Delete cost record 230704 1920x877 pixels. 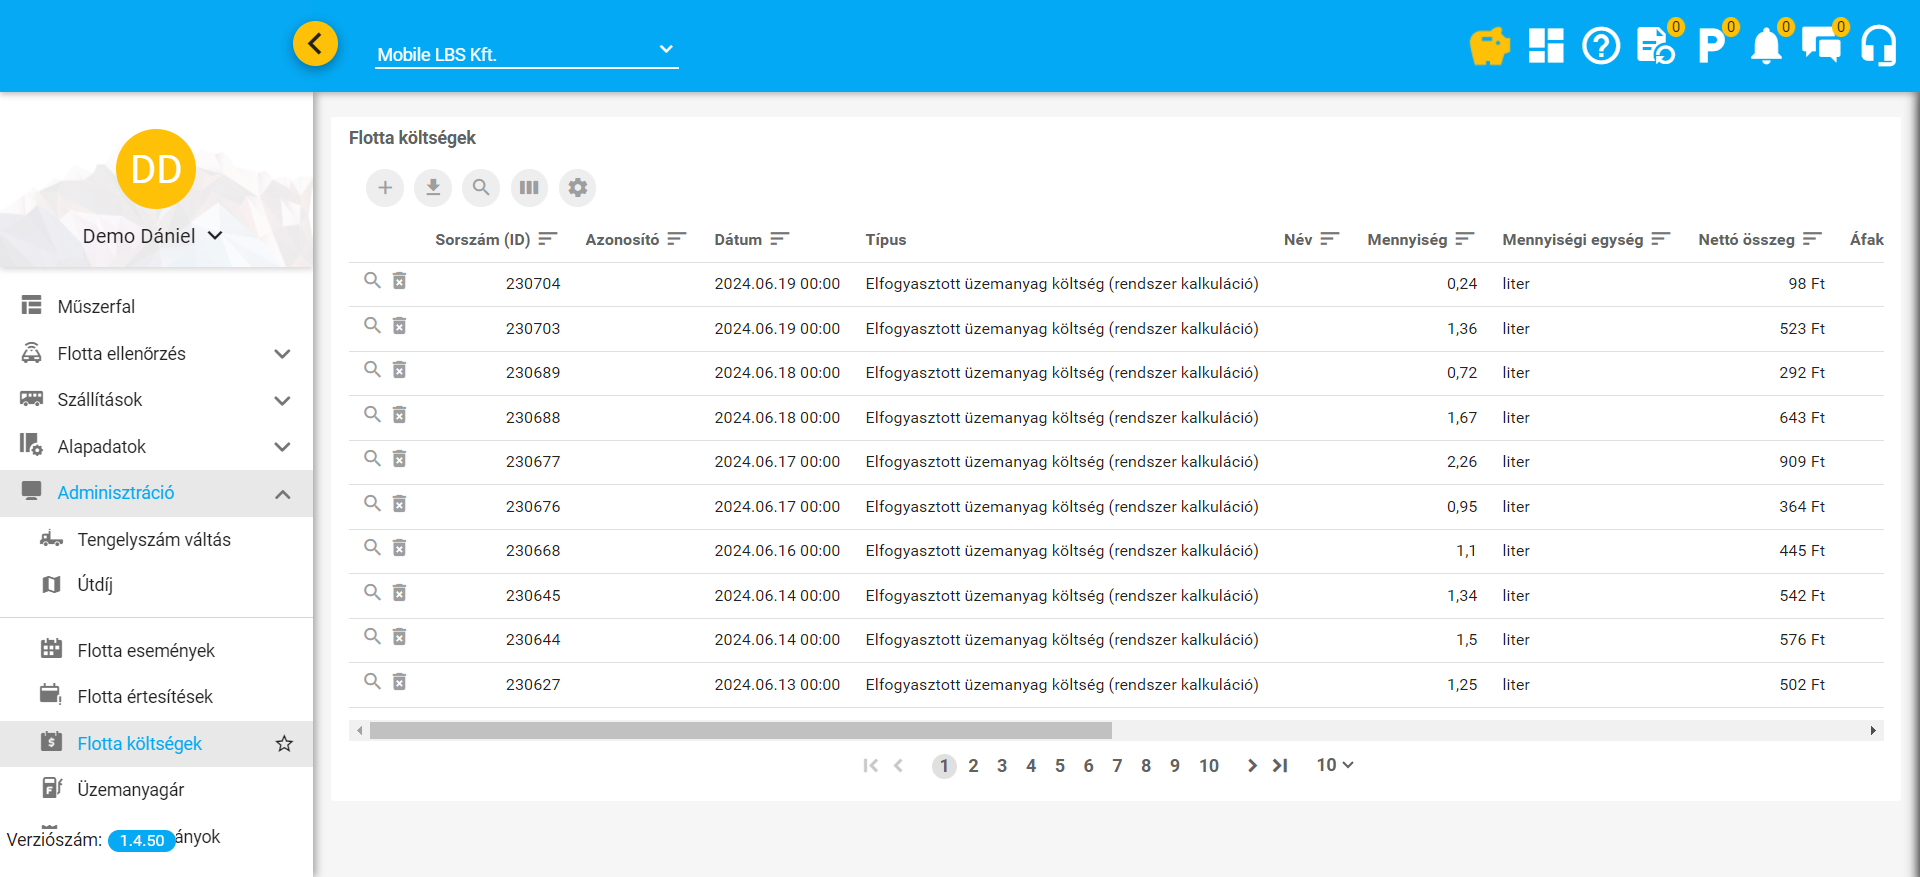click(399, 281)
